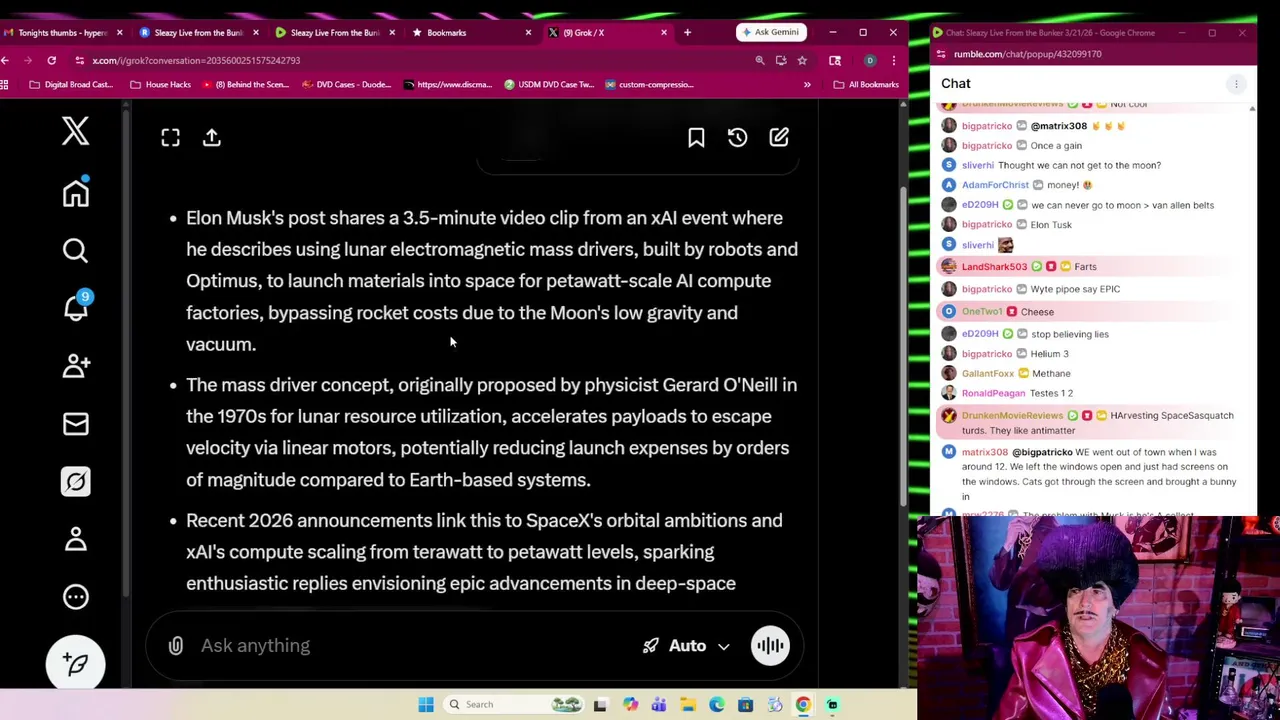This screenshot has width=1280, height=720.
Task: Open Microsoft Edge from taskbar
Action: [x=717, y=705]
